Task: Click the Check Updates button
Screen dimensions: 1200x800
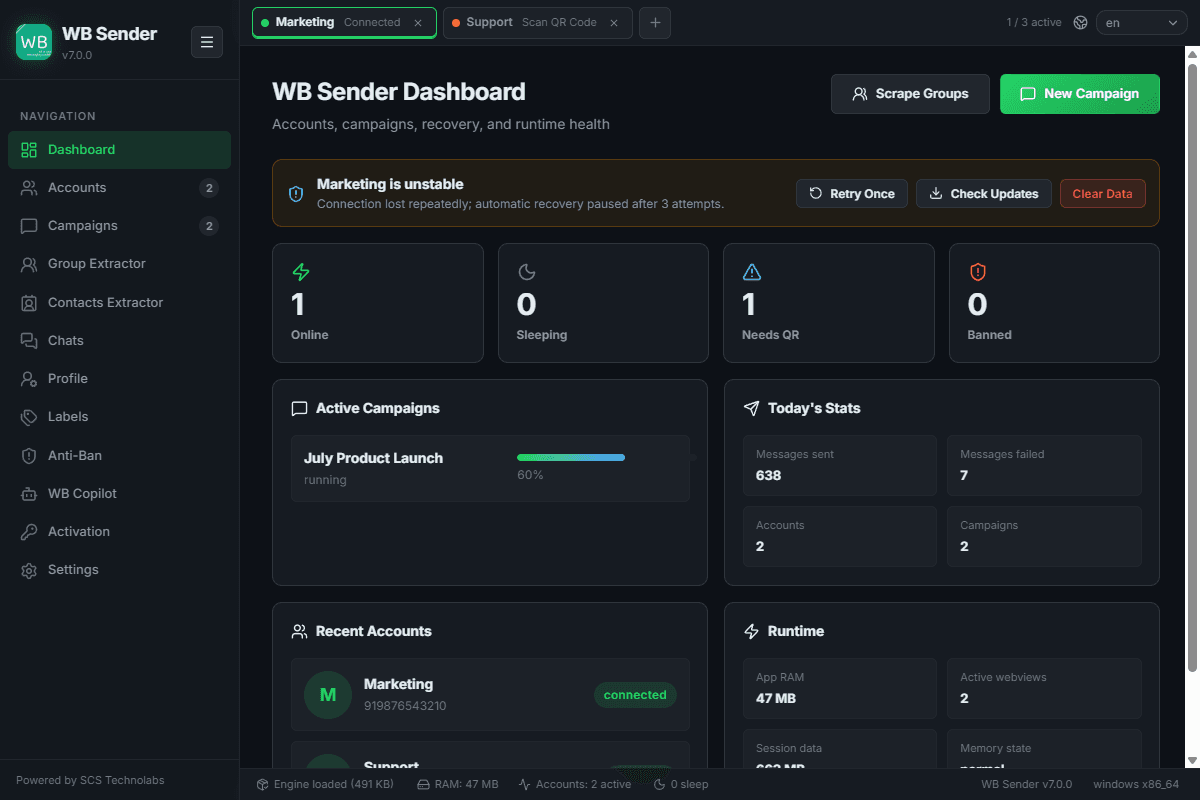Action: coord(984,194)
